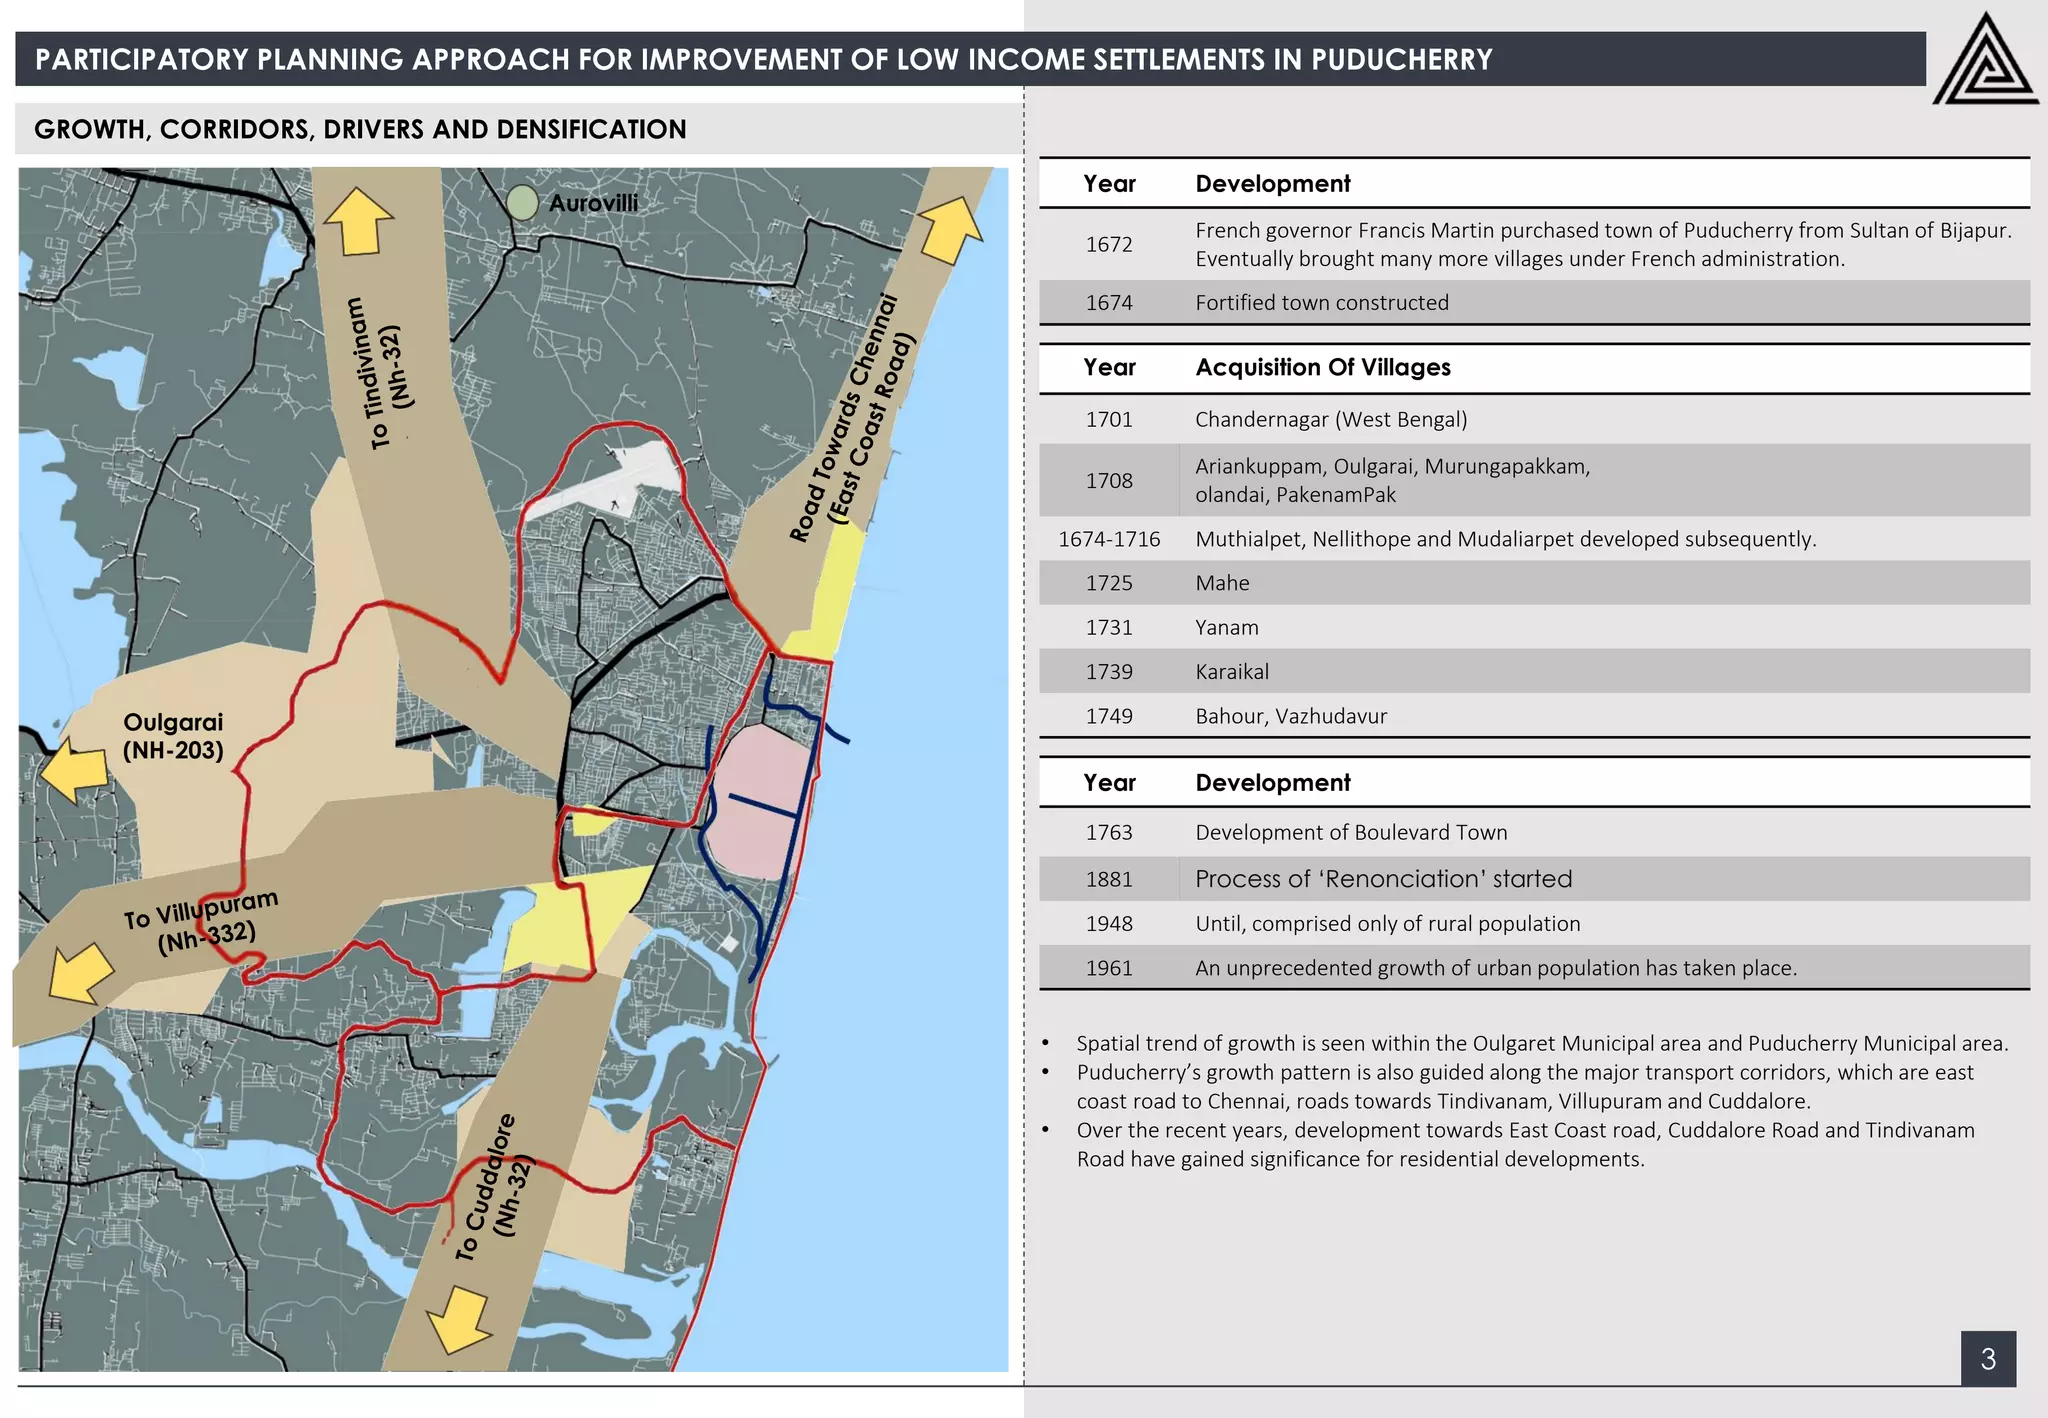Click the Year header above 1763
This screenshot has width=2048, height=1418.
coord(1109,783)
